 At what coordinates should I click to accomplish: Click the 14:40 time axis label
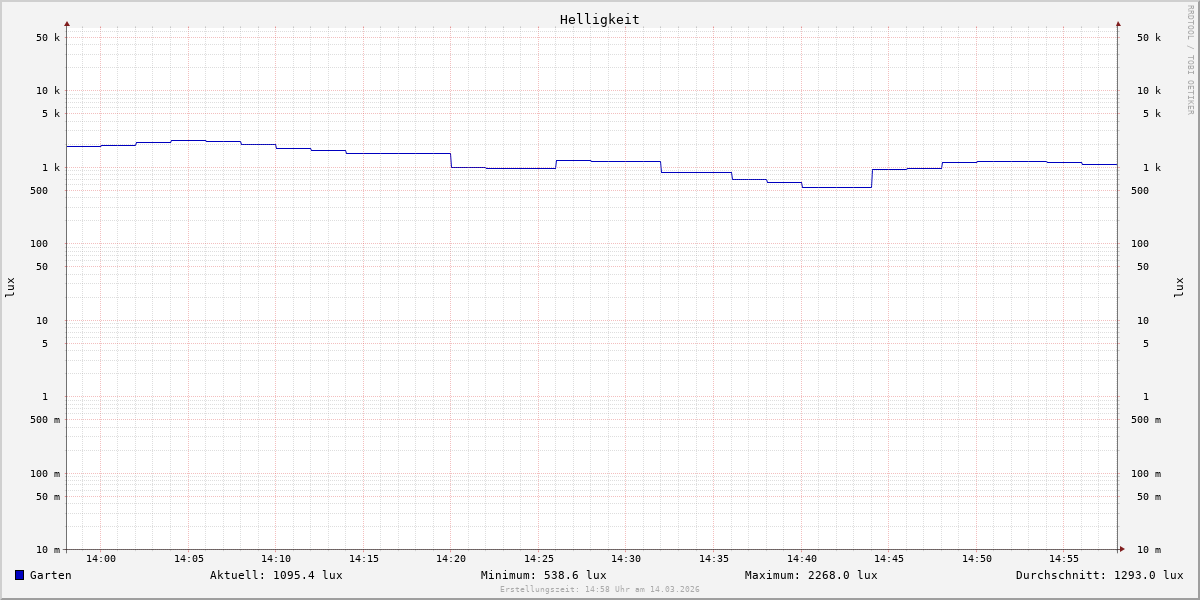click(x=801, y=559)
